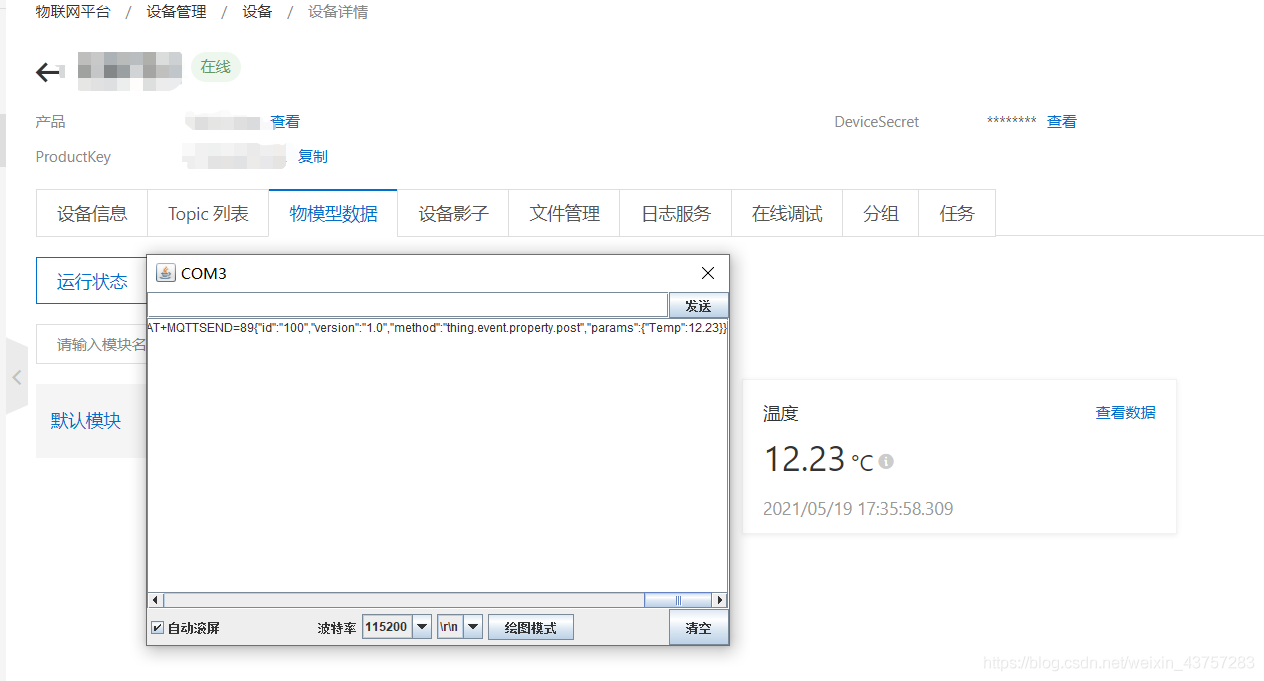Click the 绘图模式 button

(x=530, y=627)
